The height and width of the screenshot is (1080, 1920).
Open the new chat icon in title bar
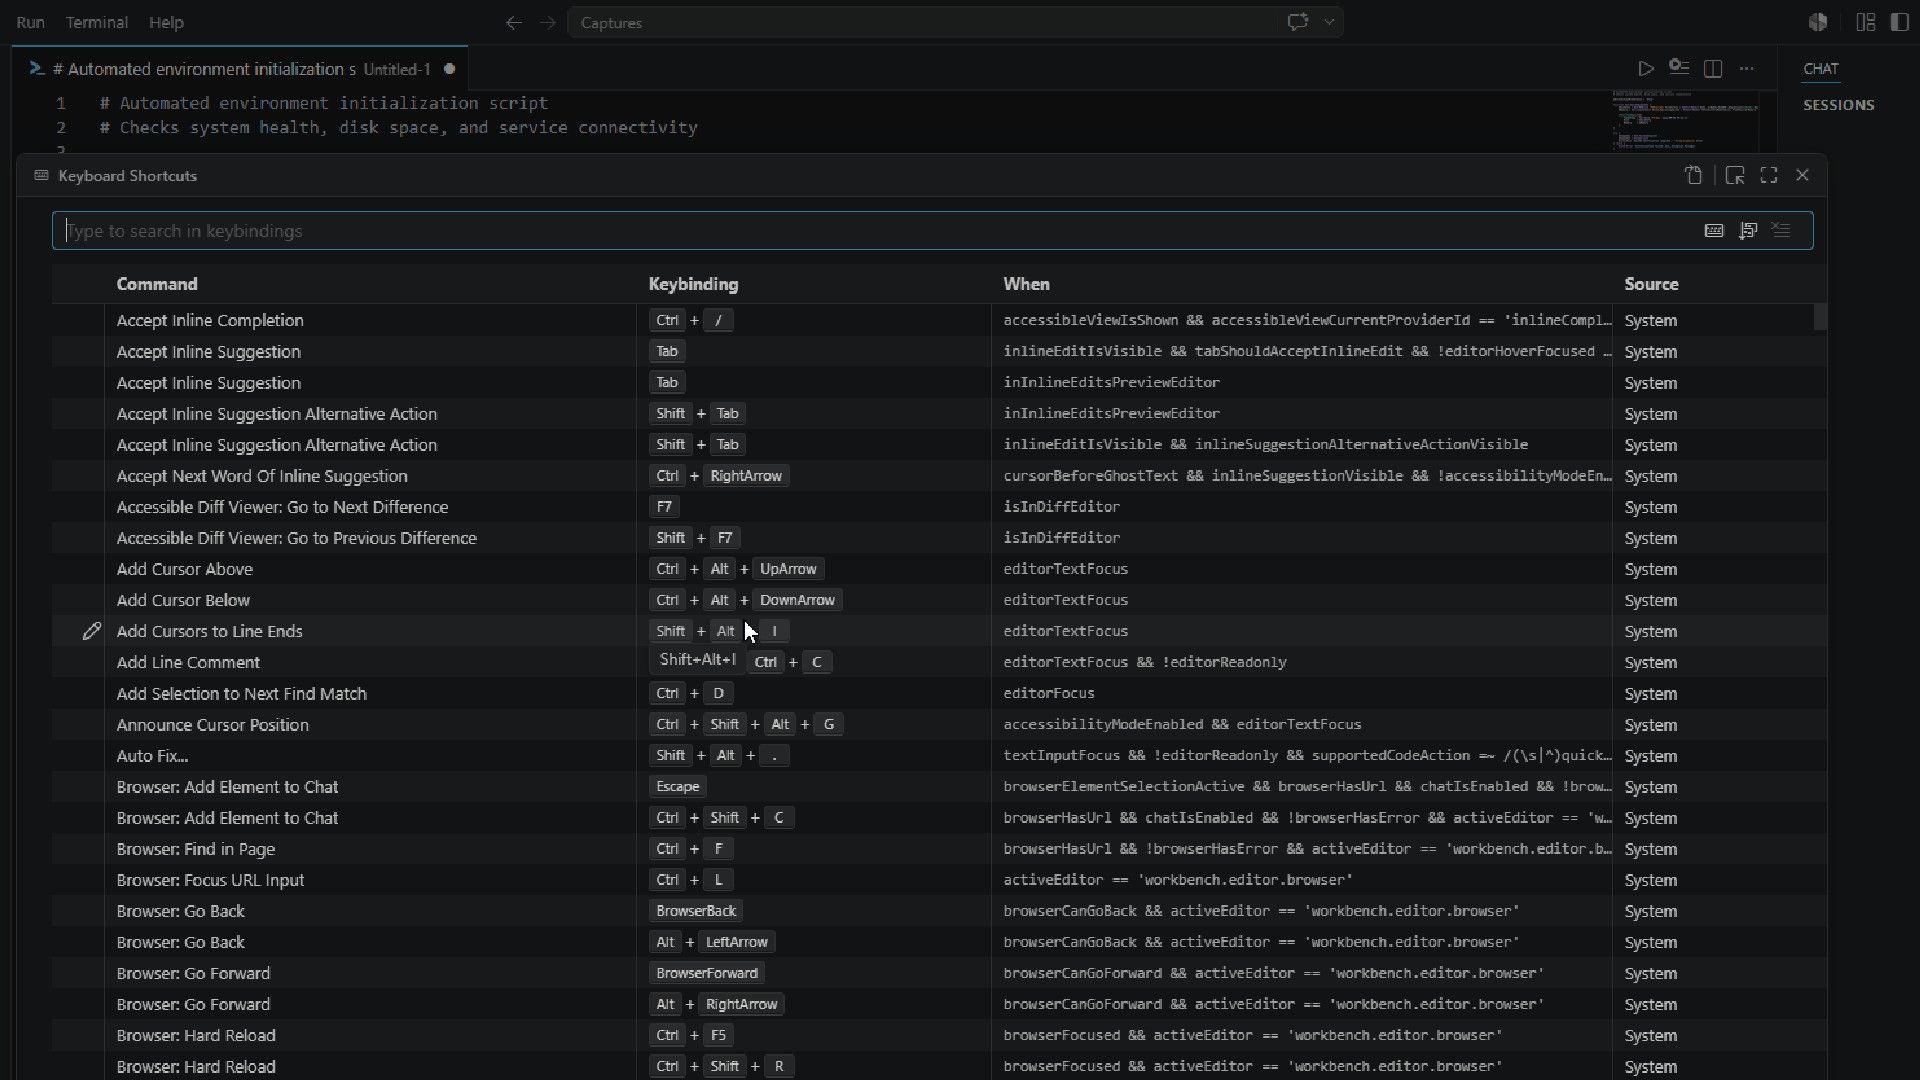pos(1298,22)
